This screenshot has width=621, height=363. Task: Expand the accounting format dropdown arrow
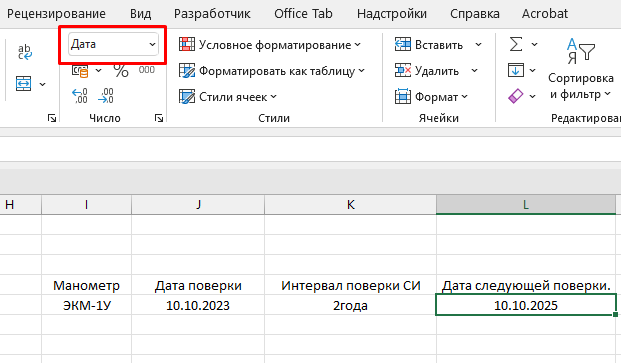(98, 71)
